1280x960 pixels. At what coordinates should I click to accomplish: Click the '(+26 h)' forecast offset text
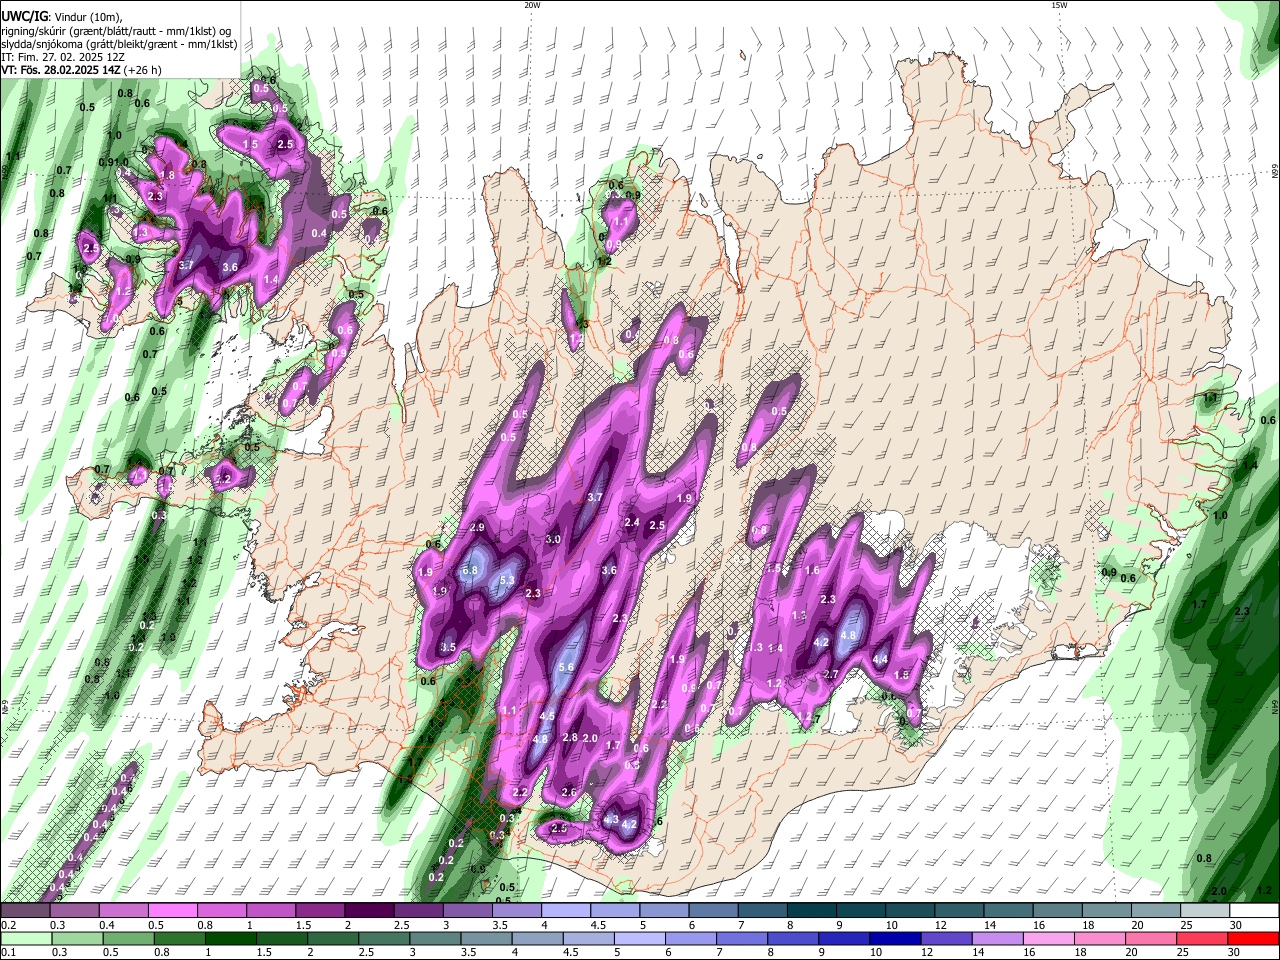143,70
